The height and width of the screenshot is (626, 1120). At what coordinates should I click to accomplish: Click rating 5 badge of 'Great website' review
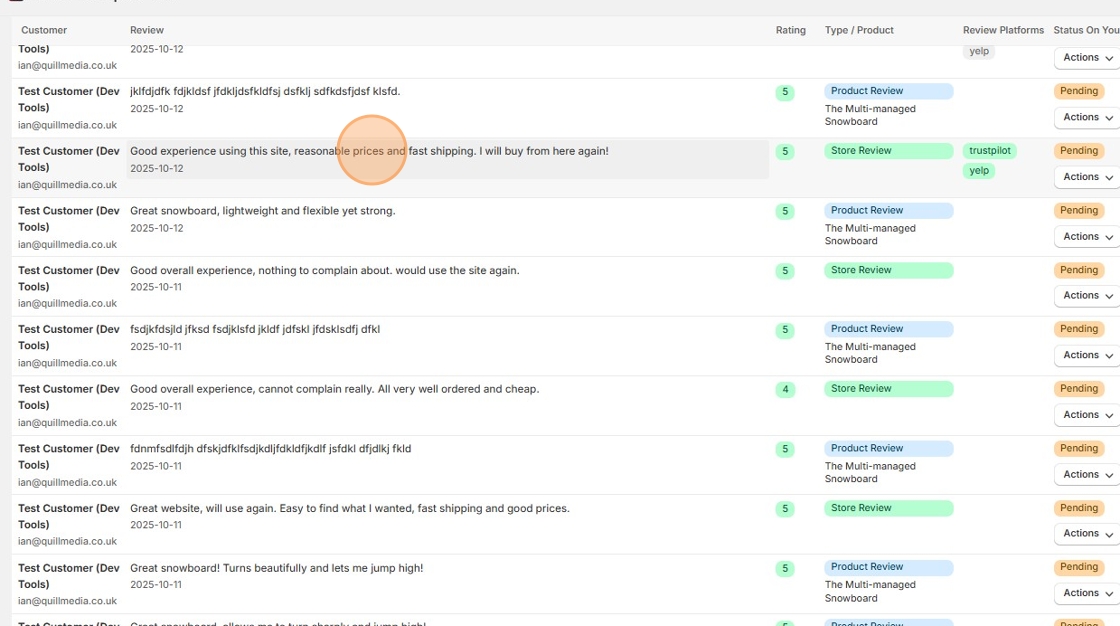tap(785, 509)
